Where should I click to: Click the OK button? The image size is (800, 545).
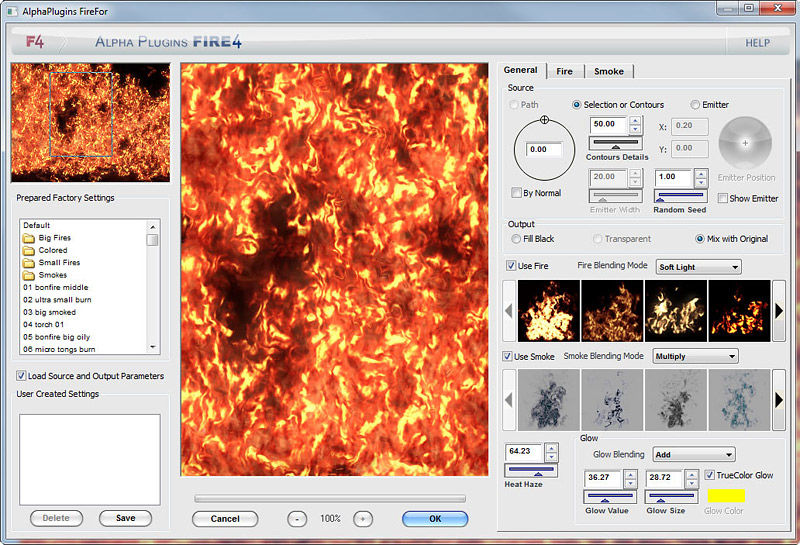435,519
